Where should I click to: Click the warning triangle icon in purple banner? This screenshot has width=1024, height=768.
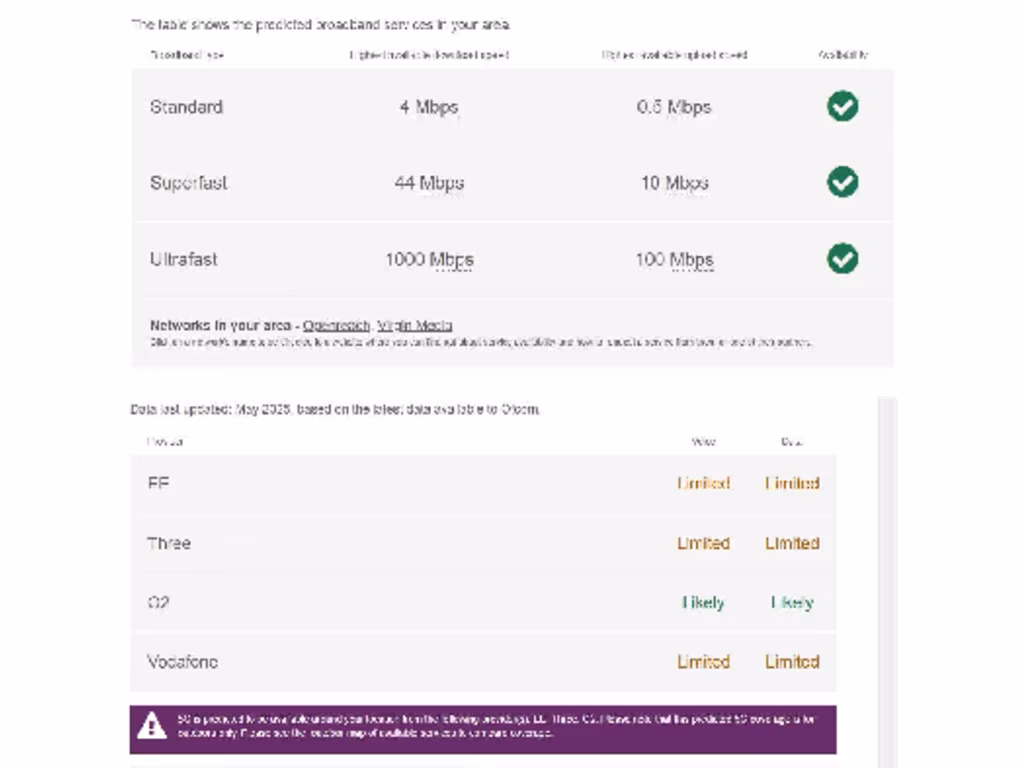click(152, 725)
